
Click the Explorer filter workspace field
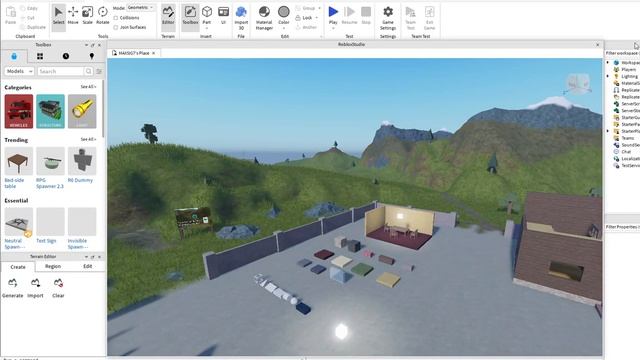coord(622,53)
